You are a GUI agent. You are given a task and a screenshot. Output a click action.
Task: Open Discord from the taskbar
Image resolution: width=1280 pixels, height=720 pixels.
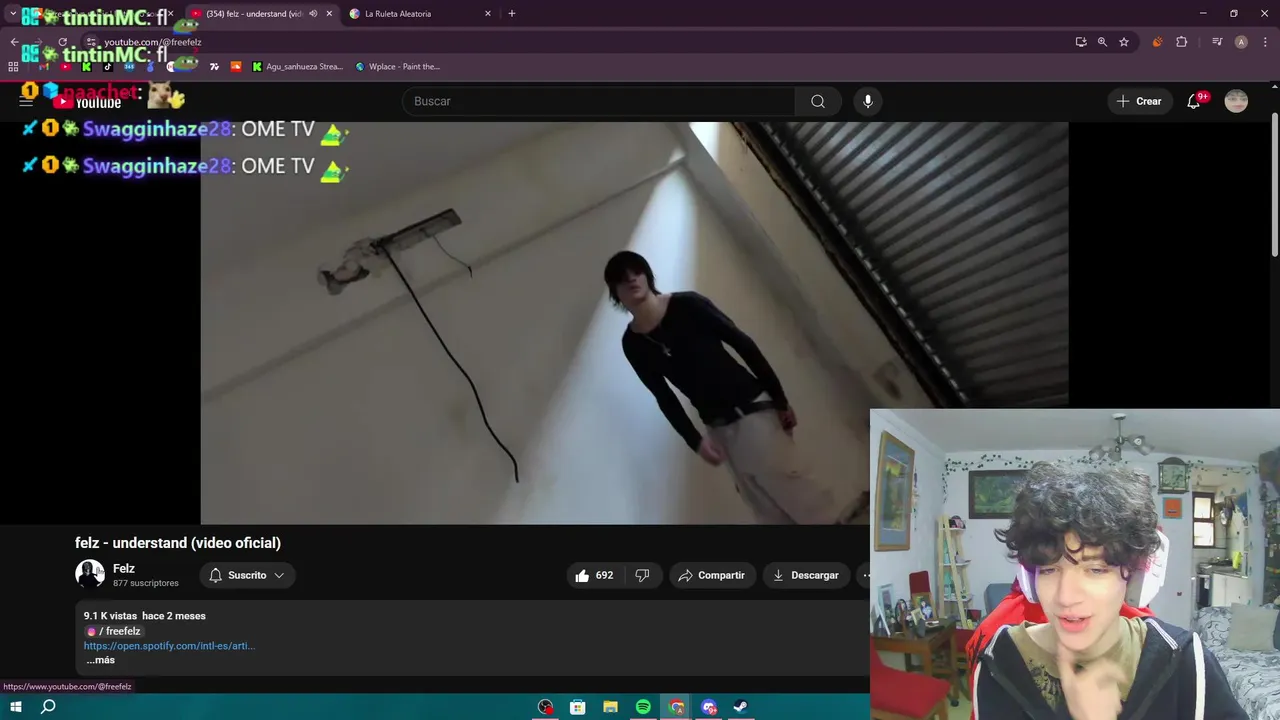click(x=709, y=707)
